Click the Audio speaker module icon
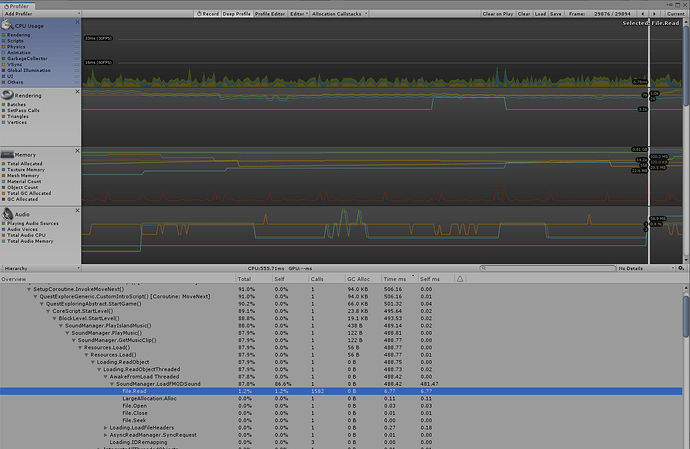Screen dimensions: 690x449 (7, 213)
